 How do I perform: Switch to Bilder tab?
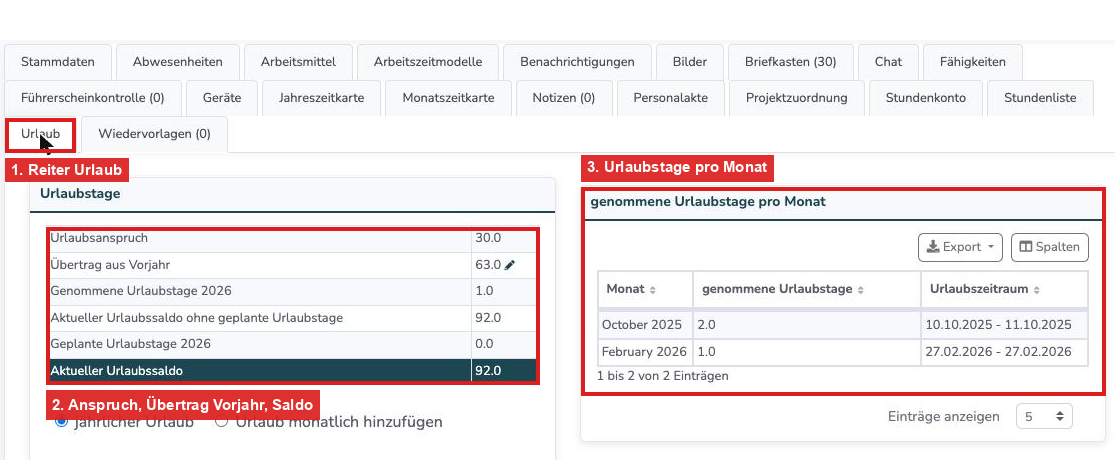(x=690, y=62)
